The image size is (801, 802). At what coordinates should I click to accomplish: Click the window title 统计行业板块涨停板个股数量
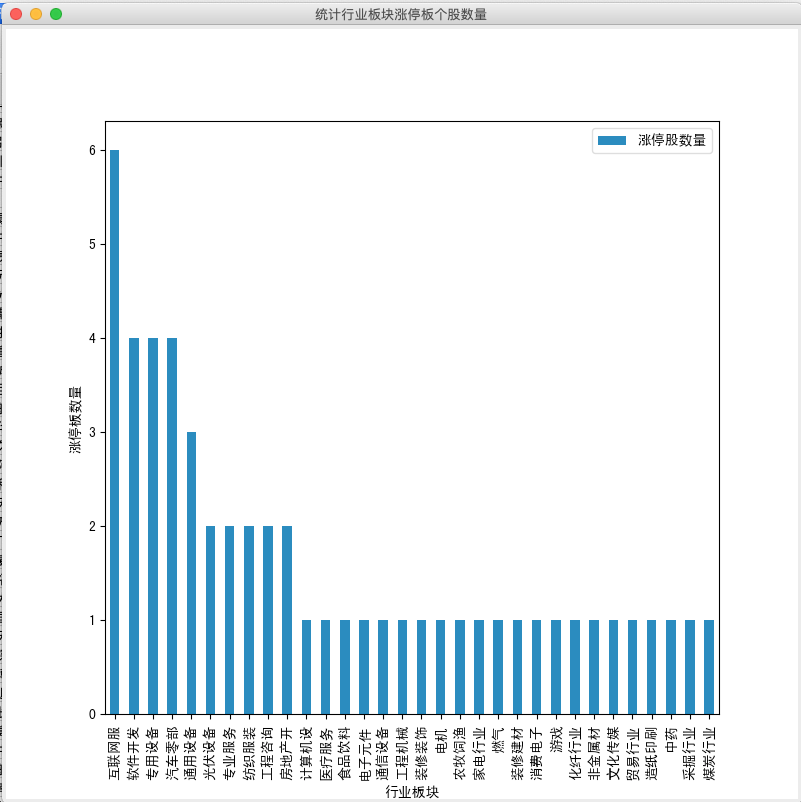tap(400, 14)
